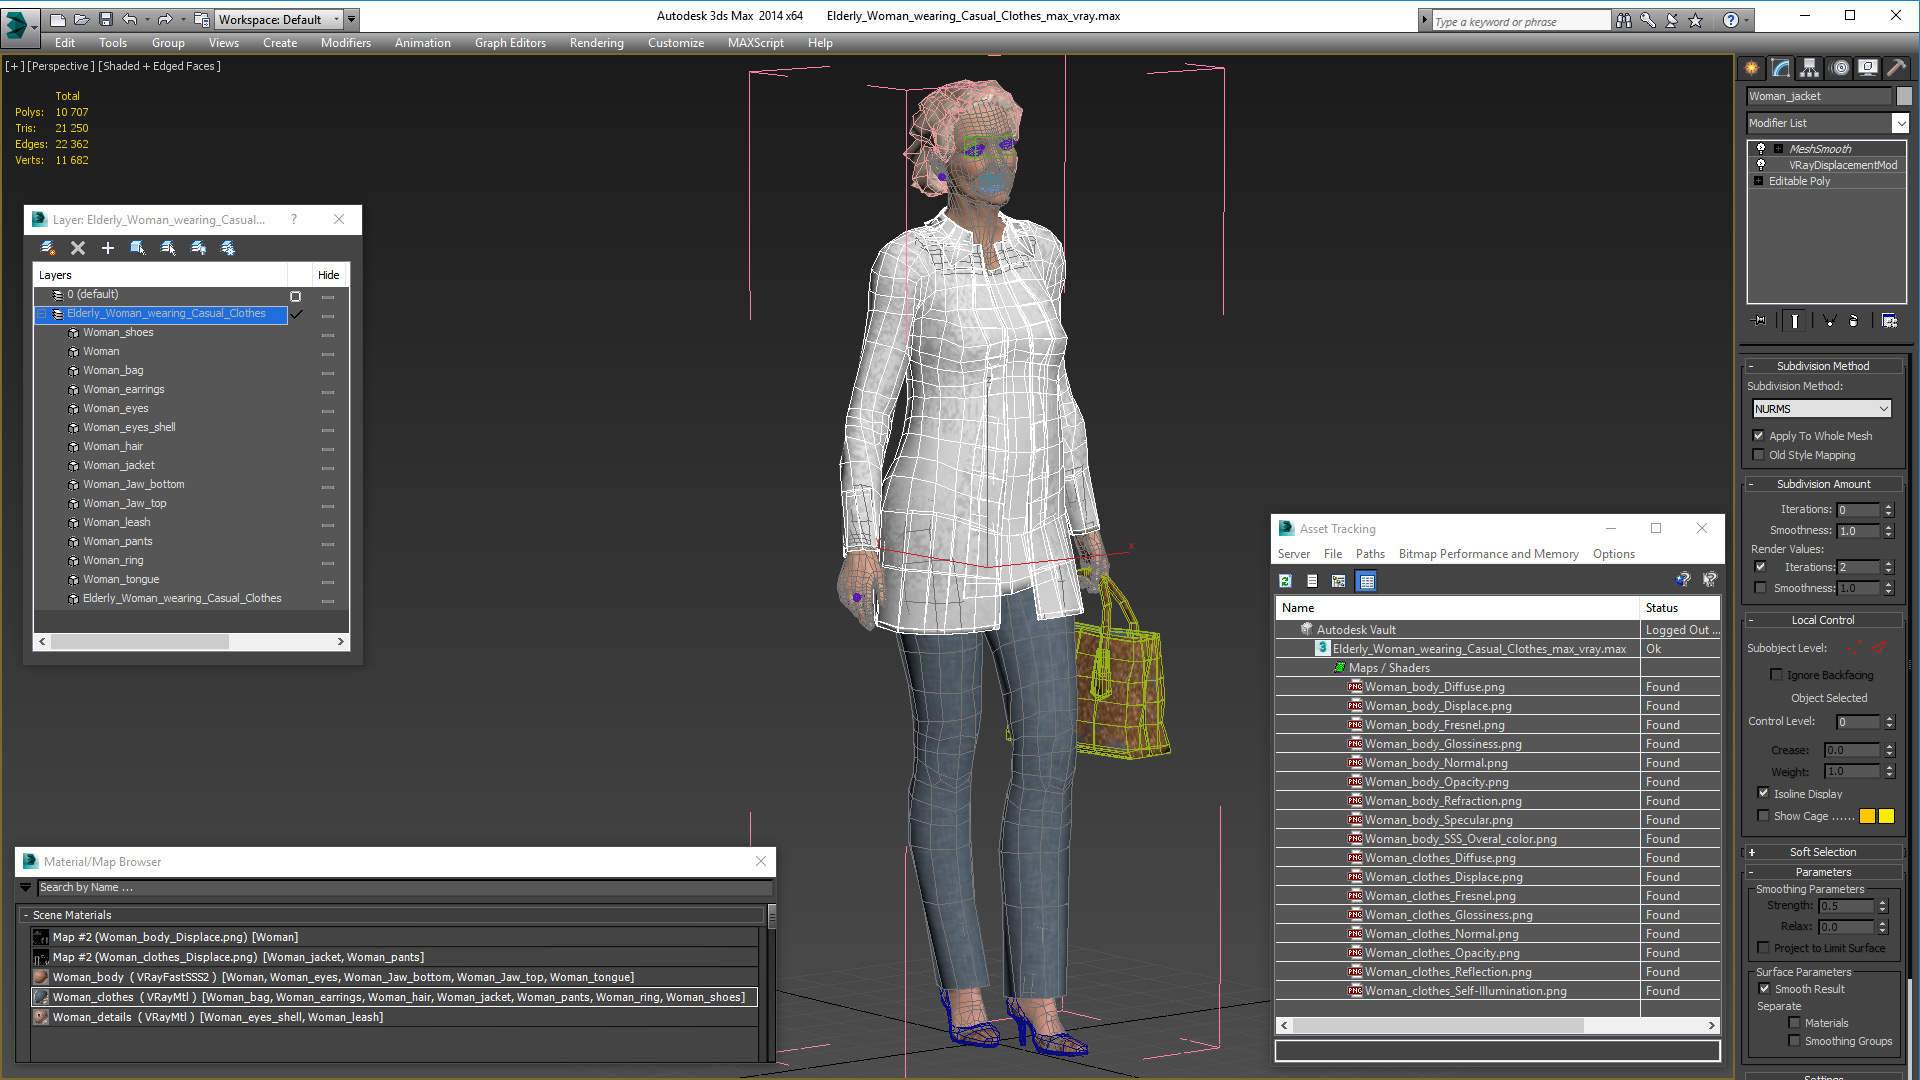Expand the Editable Poly stack entry

(x=1758, y=181)
